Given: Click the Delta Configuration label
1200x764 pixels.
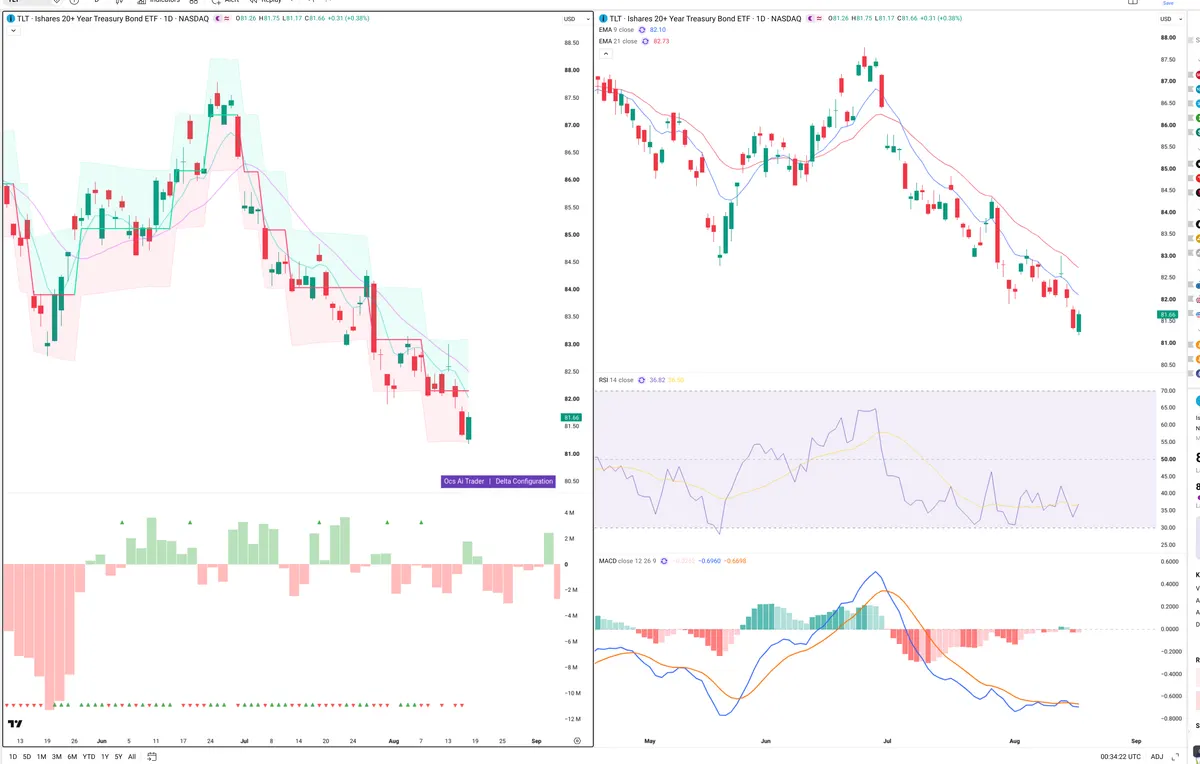Looking at the screenshot, I should [524, 481].
